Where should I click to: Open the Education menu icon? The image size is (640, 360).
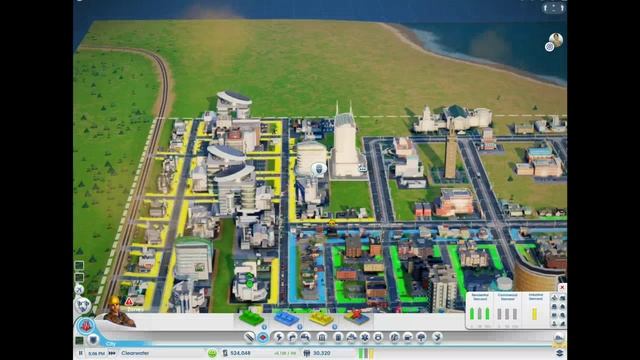pos(394,337)
